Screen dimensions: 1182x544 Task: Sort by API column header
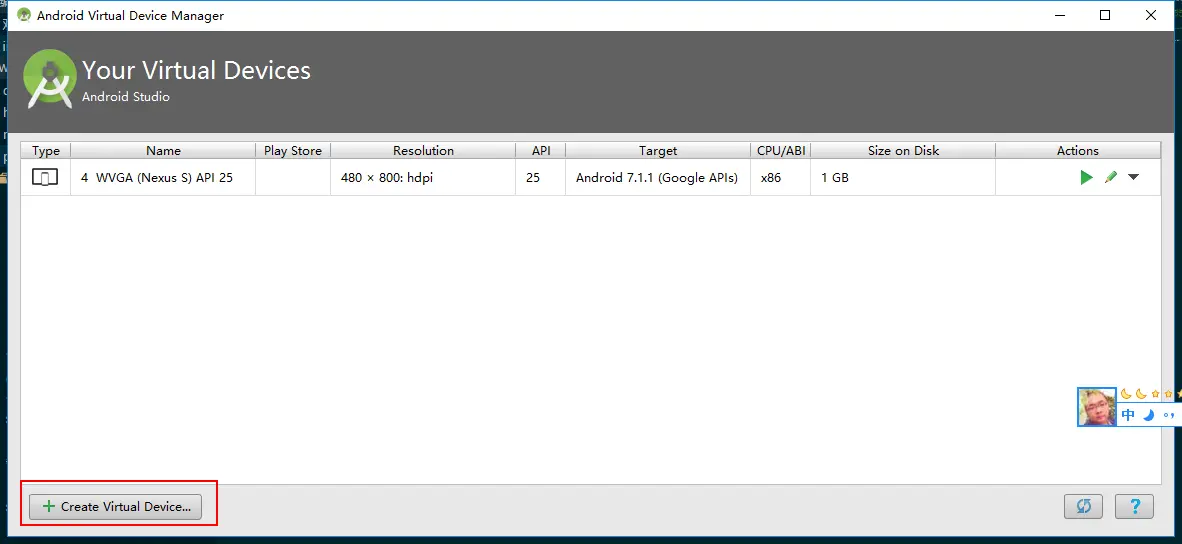[x=540, y=151]
